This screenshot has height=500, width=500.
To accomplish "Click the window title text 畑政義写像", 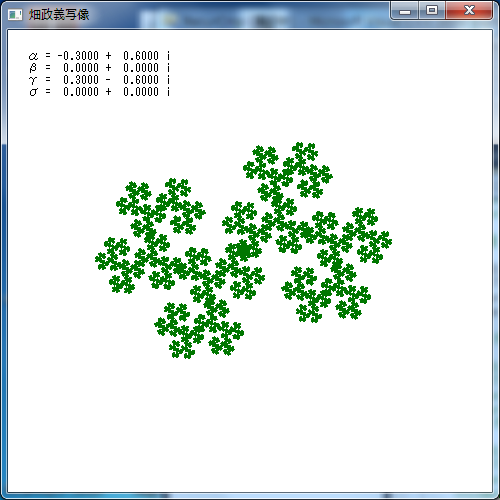I will (59, 15).
